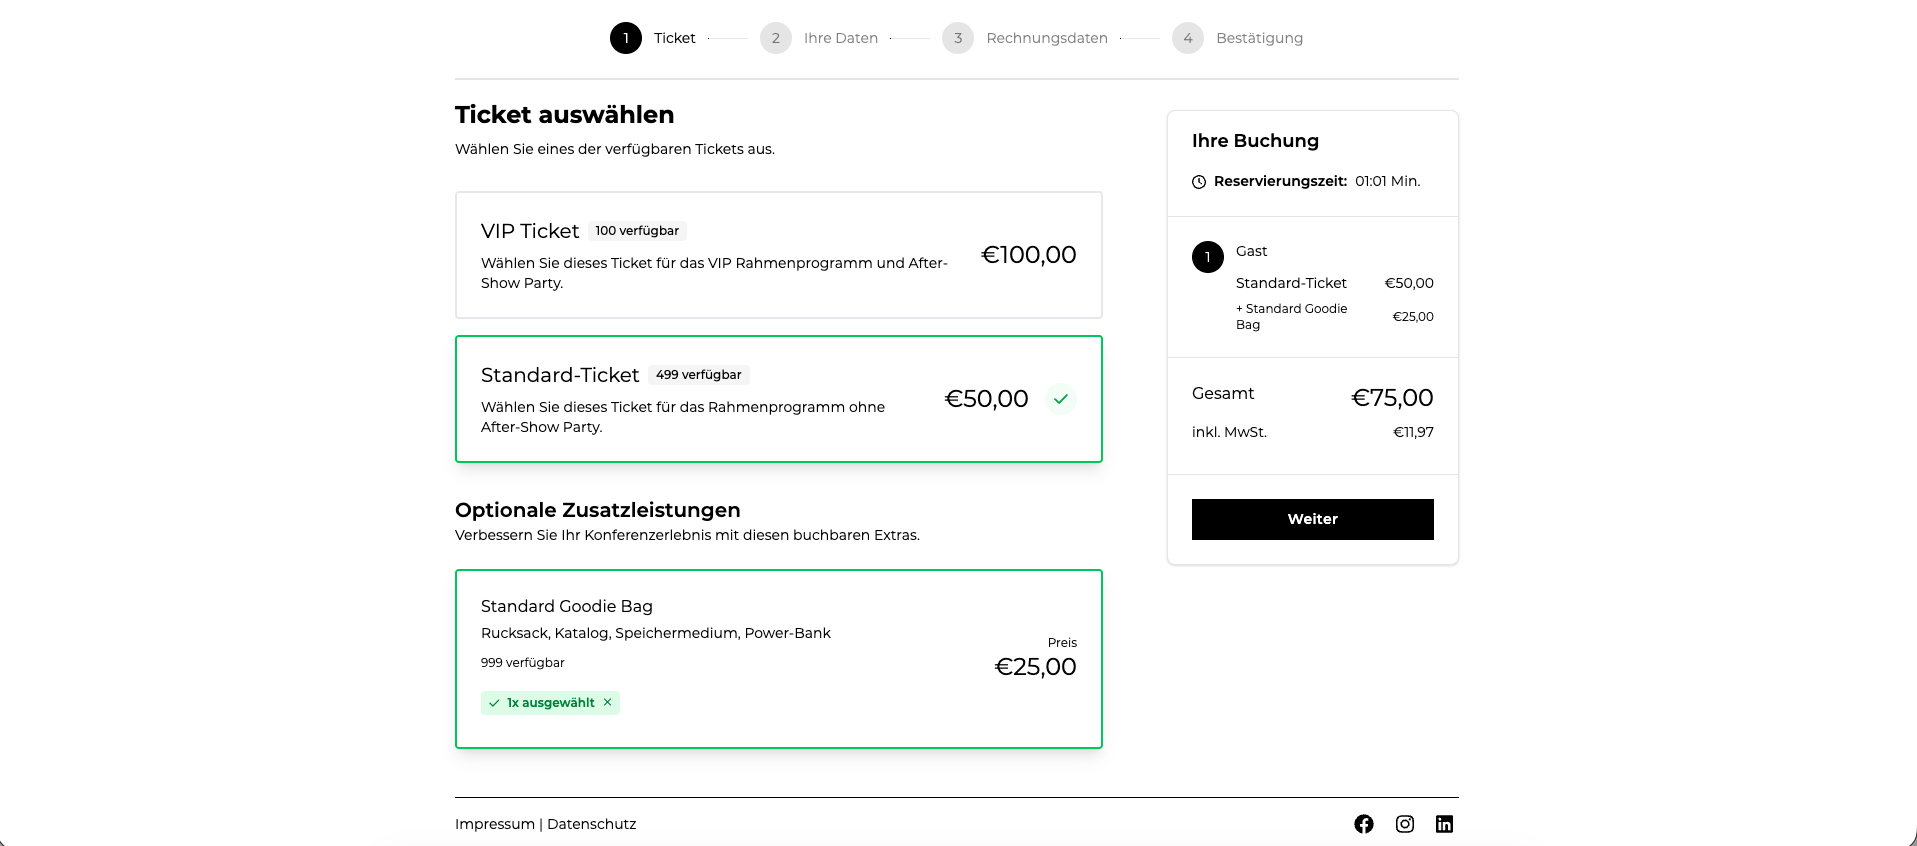Open the Impressum link
Image resolution: width=1917 pixels, height=846 pixels.
click(x=494, y=824)
